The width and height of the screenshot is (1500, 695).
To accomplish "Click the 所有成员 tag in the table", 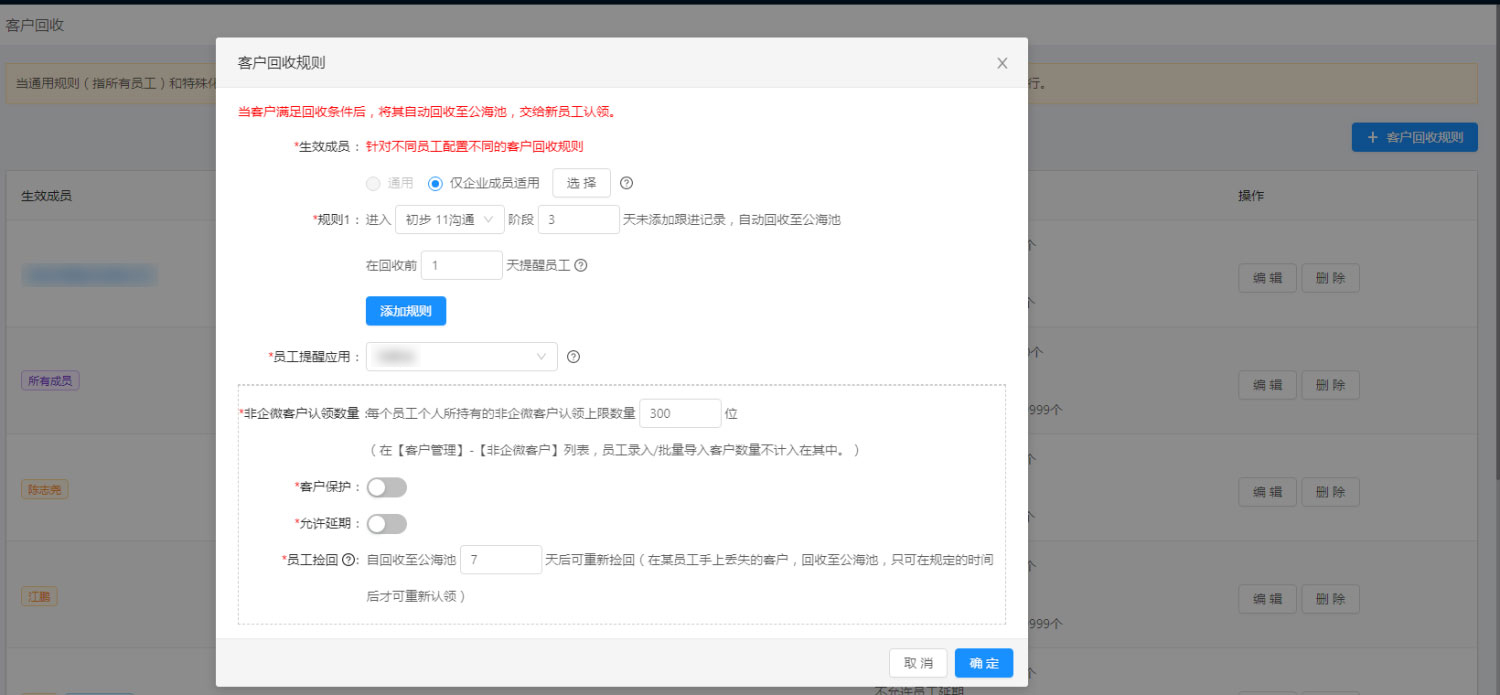I will [x=50, y=381].
